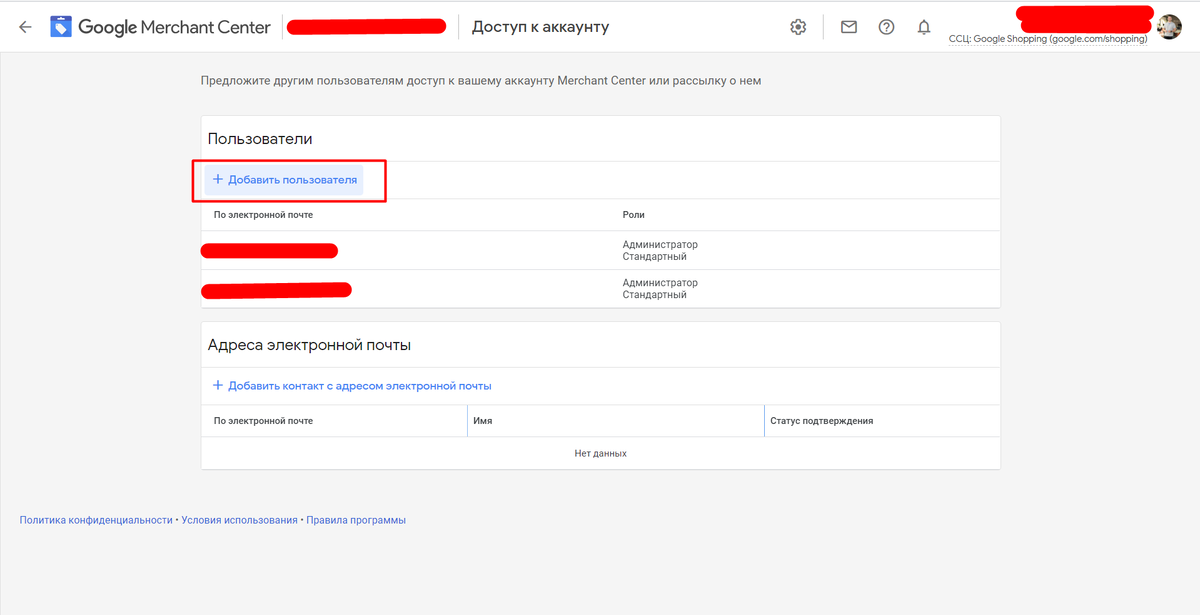Open the messages envelope icon
This screenshot has width=1200, height=615.
click(x=848, y=27)
